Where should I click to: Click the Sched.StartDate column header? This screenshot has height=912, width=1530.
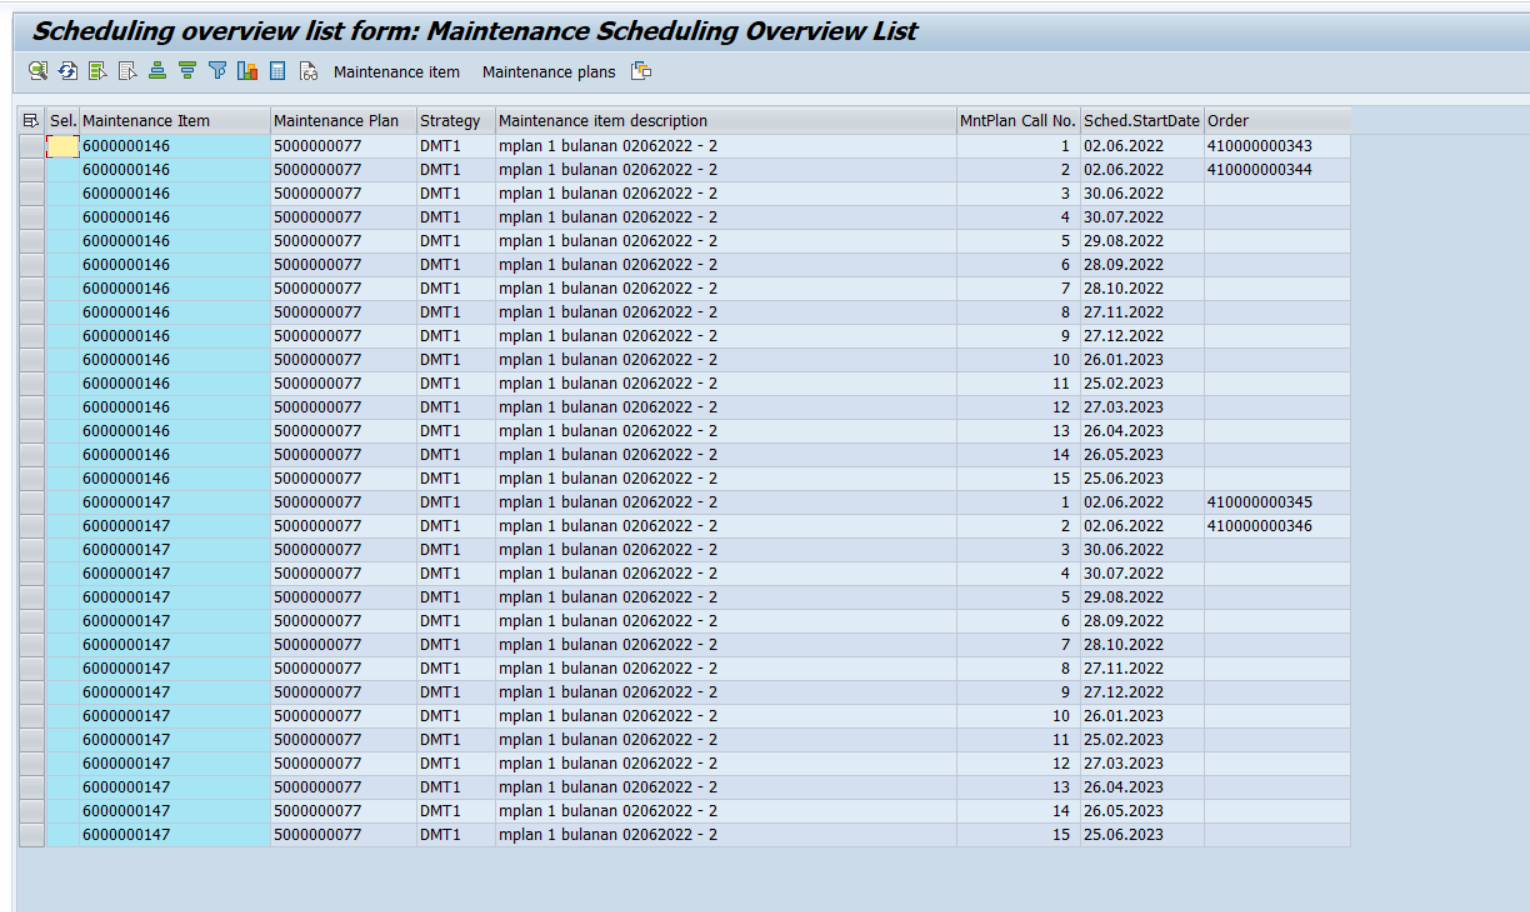pos(1141,121)
